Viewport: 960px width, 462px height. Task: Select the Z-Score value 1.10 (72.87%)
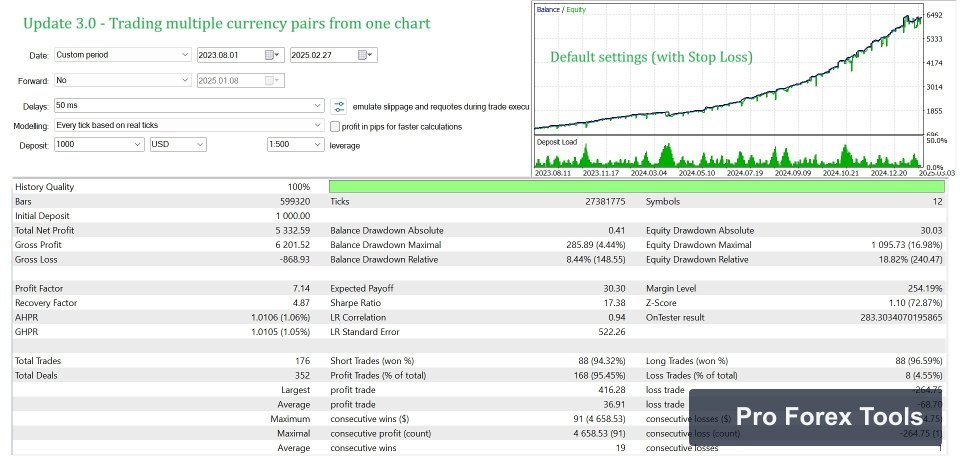click(915, 303)
